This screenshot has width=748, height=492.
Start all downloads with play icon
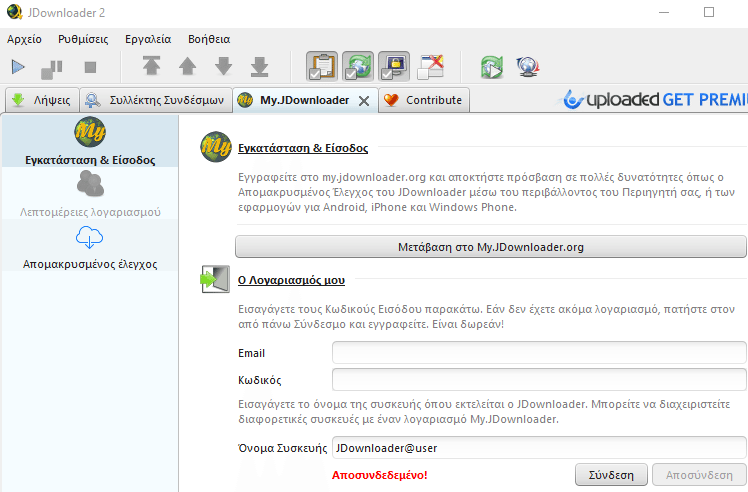click(18, 67)
